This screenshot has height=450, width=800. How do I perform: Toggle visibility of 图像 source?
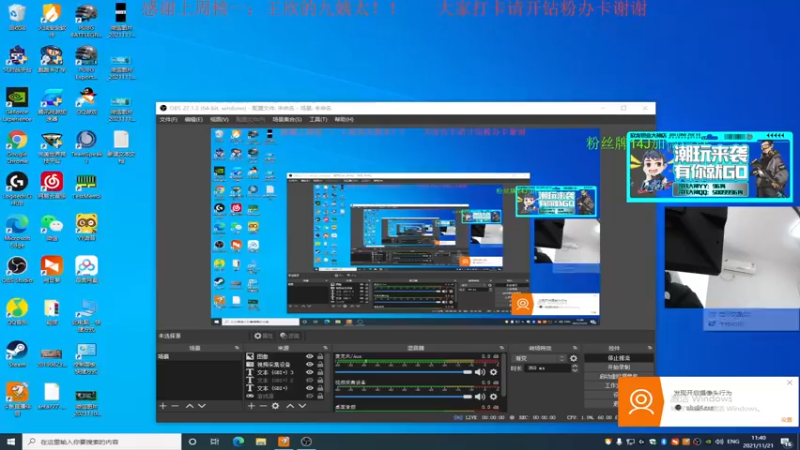[309, 357]
